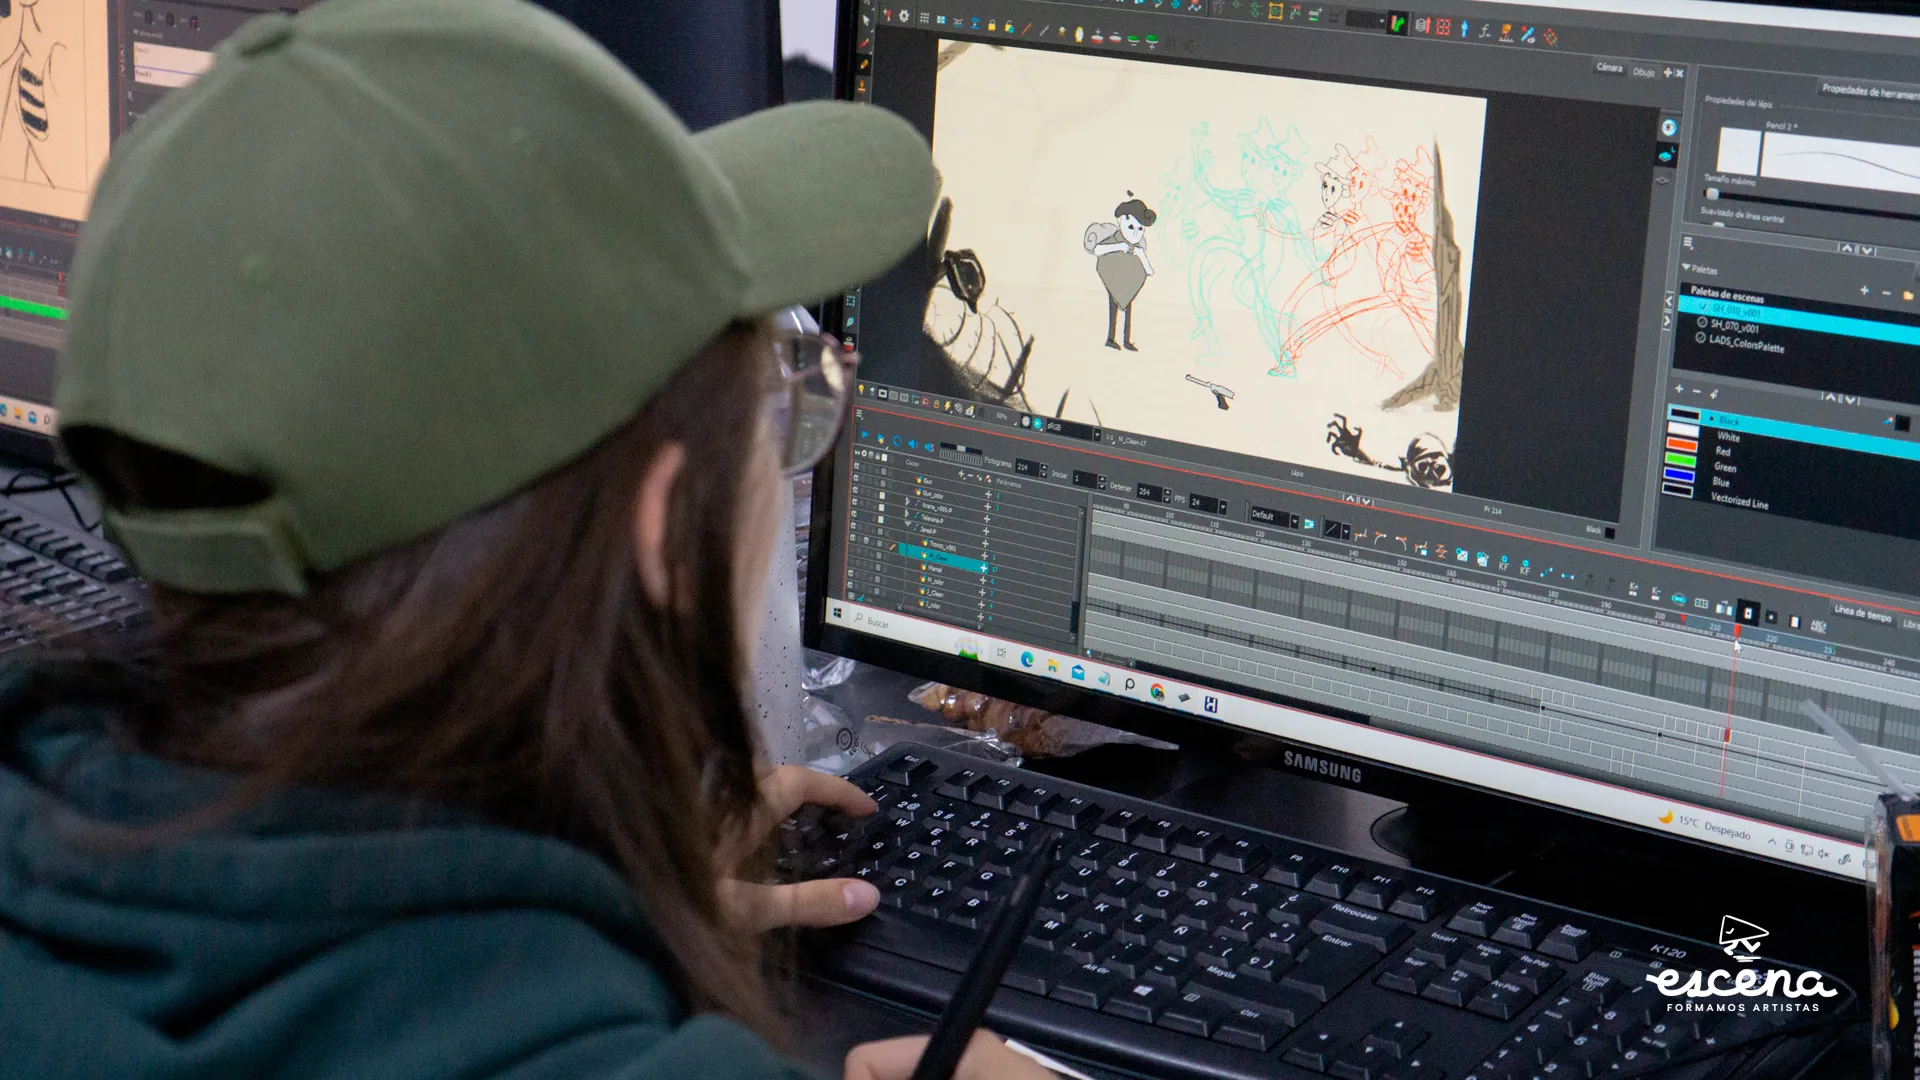
Task: Switch to the Dibujo view tab
Action: 1643,72
